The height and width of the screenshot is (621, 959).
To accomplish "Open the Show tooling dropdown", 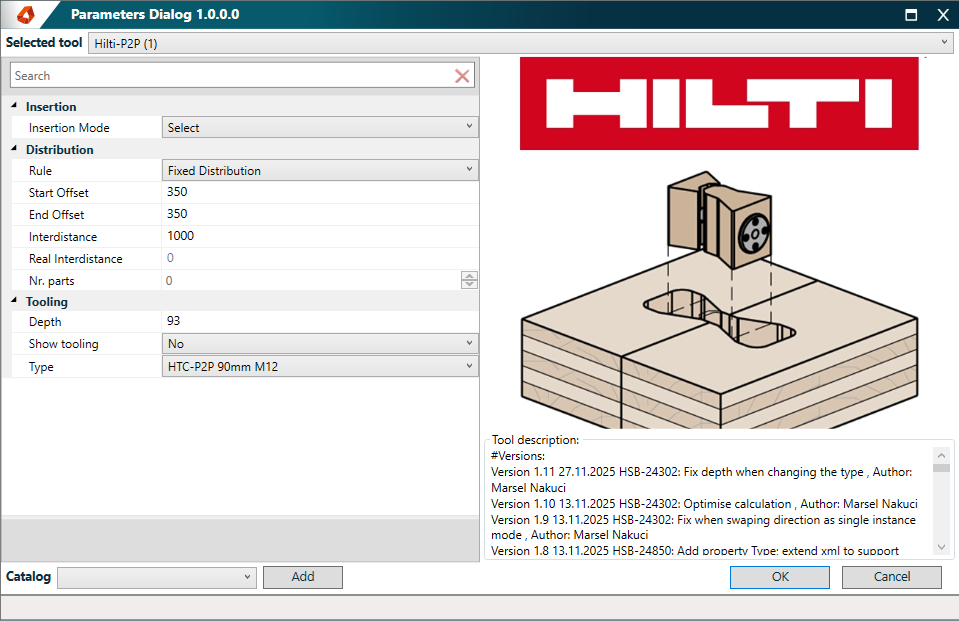I will point(320,343).
